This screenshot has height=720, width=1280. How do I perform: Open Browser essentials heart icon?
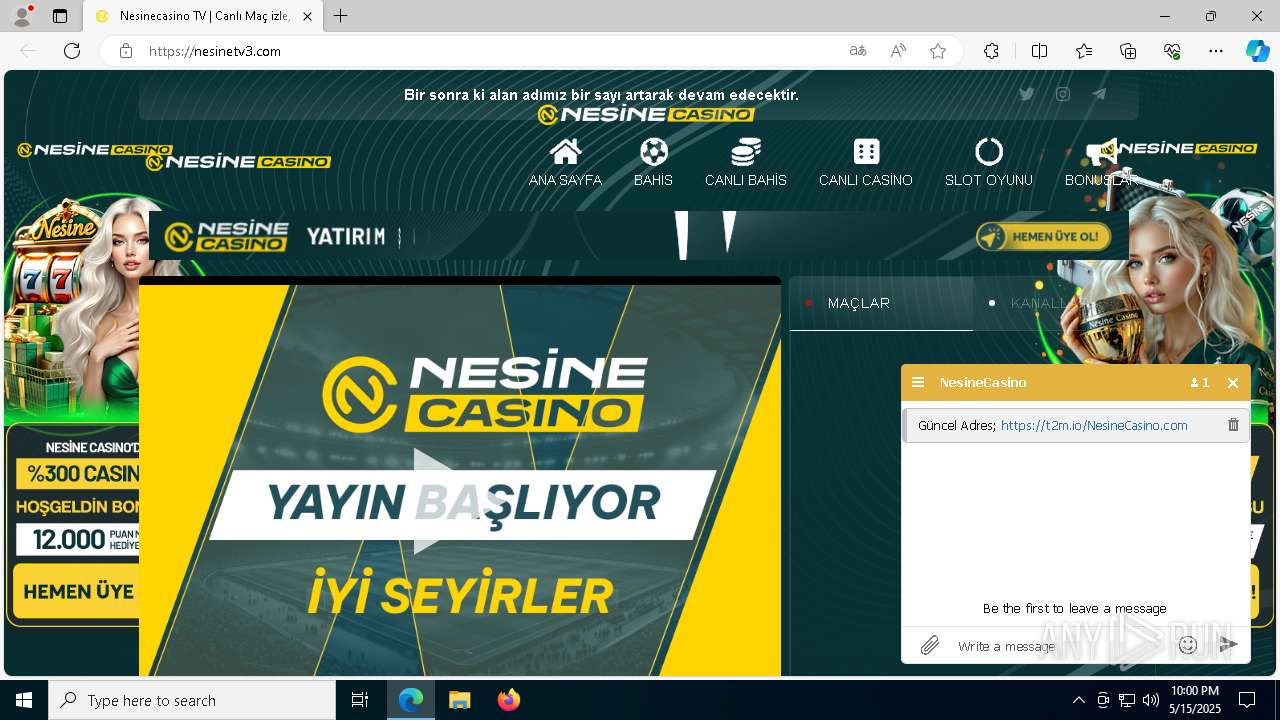[x=1172, y=51]
